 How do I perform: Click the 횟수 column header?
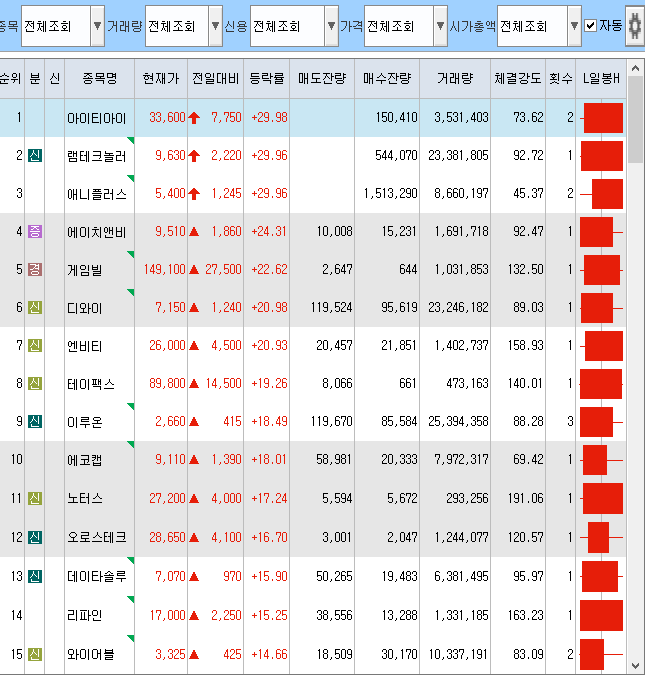560,78
